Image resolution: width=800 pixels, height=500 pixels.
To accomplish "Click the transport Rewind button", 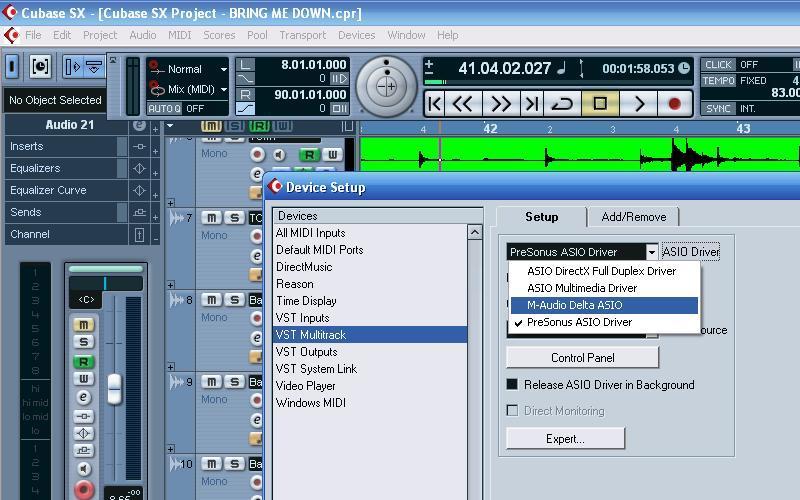I will click(463, 104).
